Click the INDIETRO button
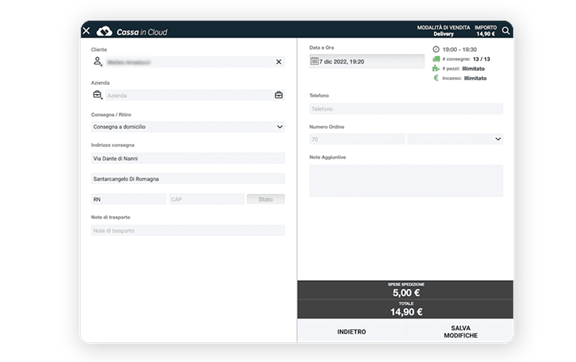576x362 pixels. [x=352, y=331]
